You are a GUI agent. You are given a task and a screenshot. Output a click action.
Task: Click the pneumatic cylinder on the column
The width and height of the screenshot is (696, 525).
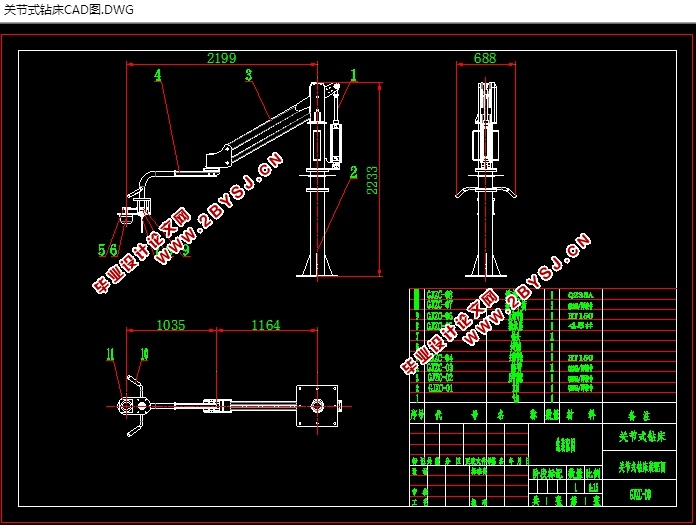click(337, 142)
